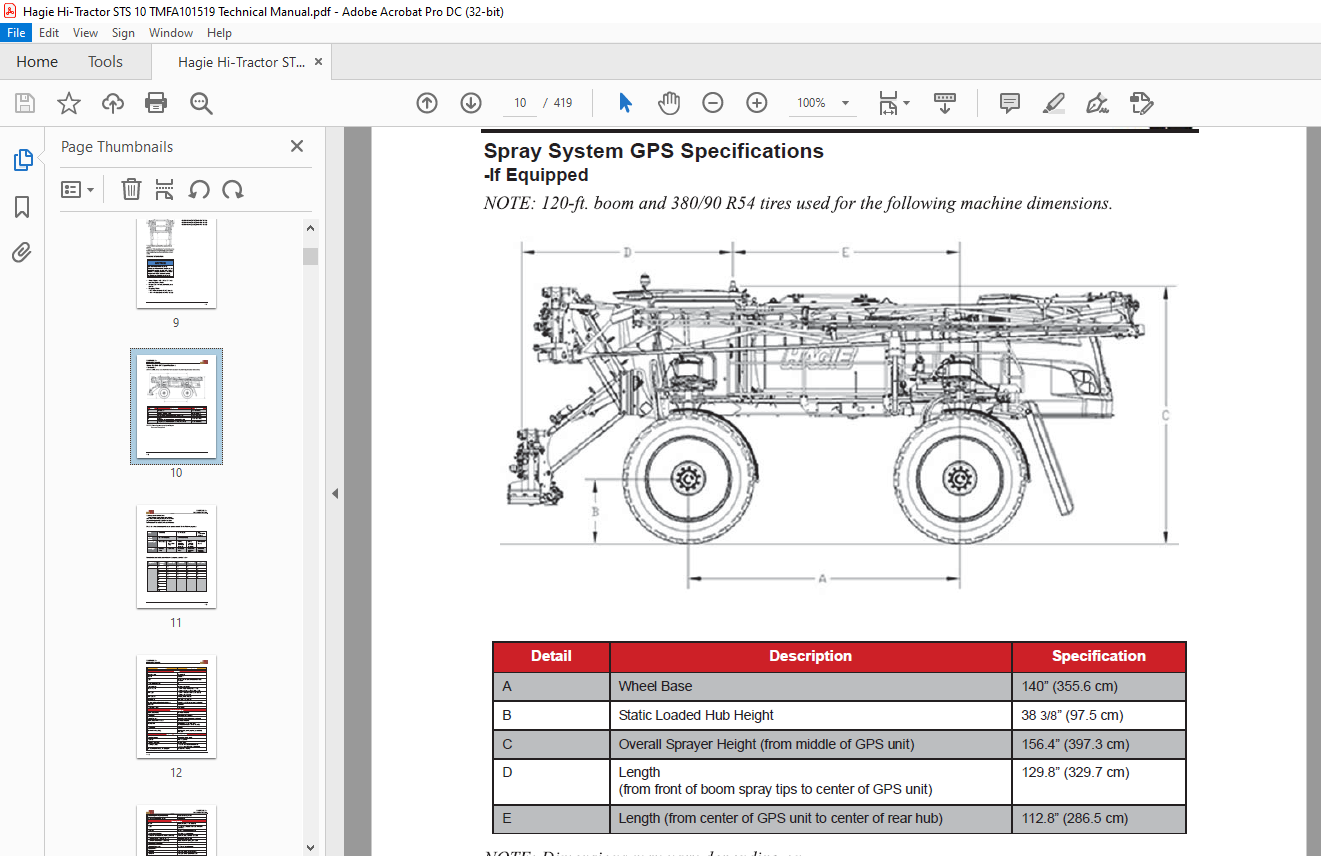Viewport: 1321px width, 856px height.
Task: Go to next page arrow
Action: pos(471,103)
